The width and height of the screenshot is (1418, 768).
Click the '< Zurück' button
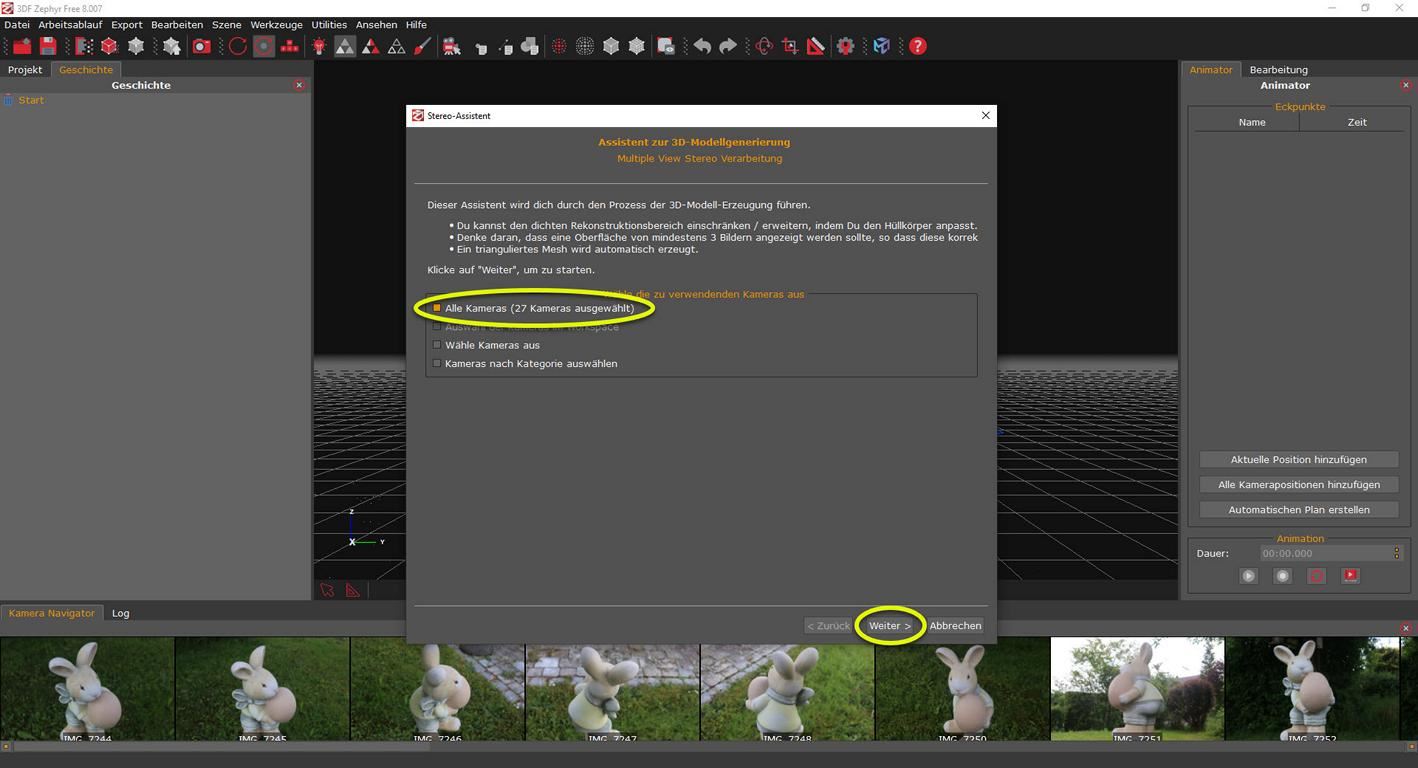pos(828,626)
